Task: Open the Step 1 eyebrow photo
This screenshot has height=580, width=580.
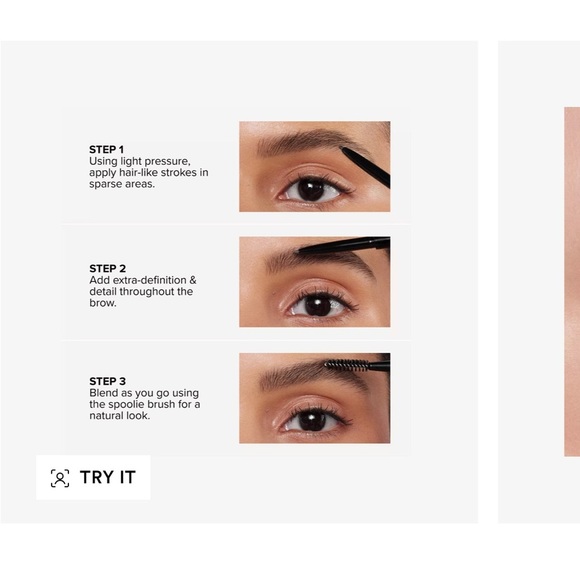Action: 315,166
